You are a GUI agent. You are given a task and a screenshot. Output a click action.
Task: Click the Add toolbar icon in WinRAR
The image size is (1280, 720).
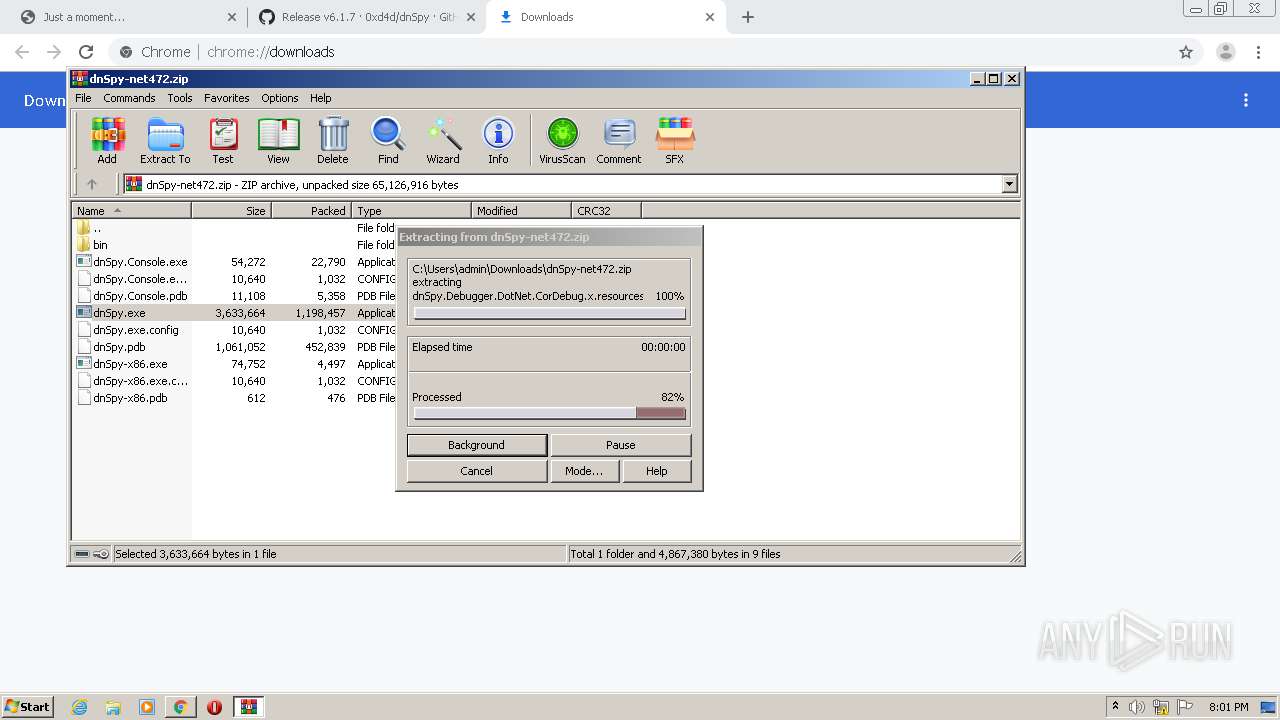[107, 140]
